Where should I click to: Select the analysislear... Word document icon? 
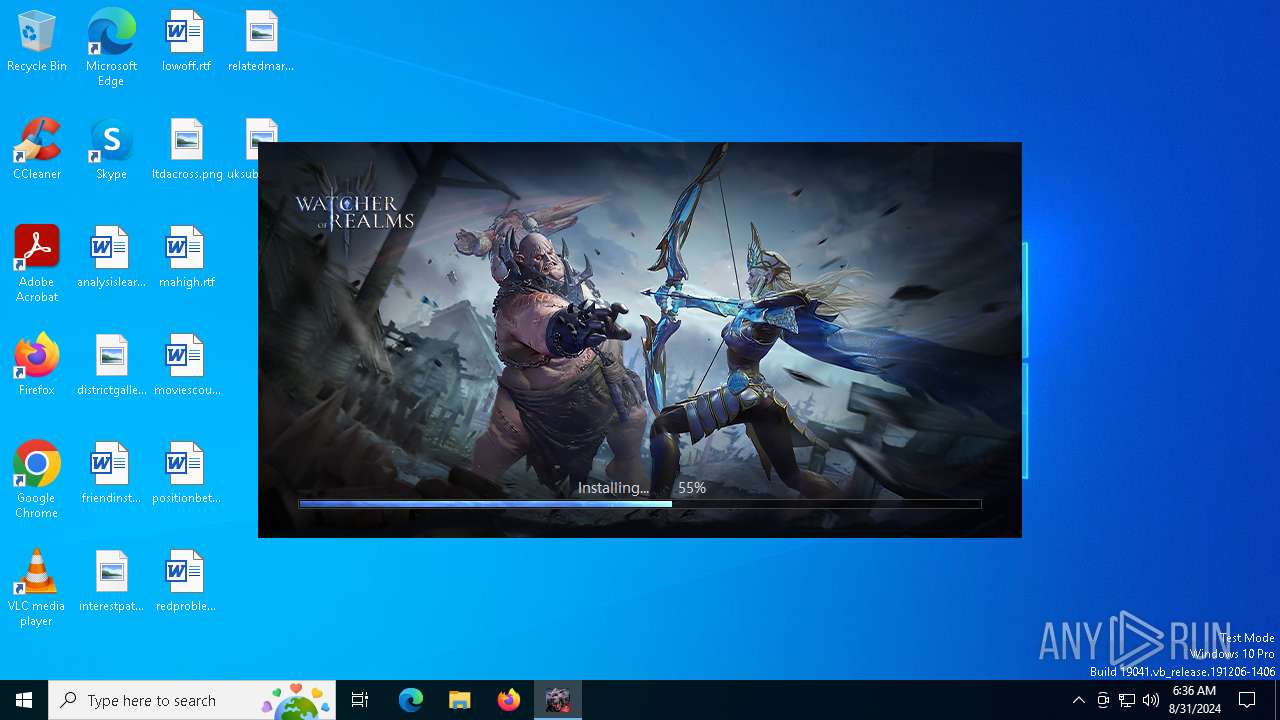[111, 258]
